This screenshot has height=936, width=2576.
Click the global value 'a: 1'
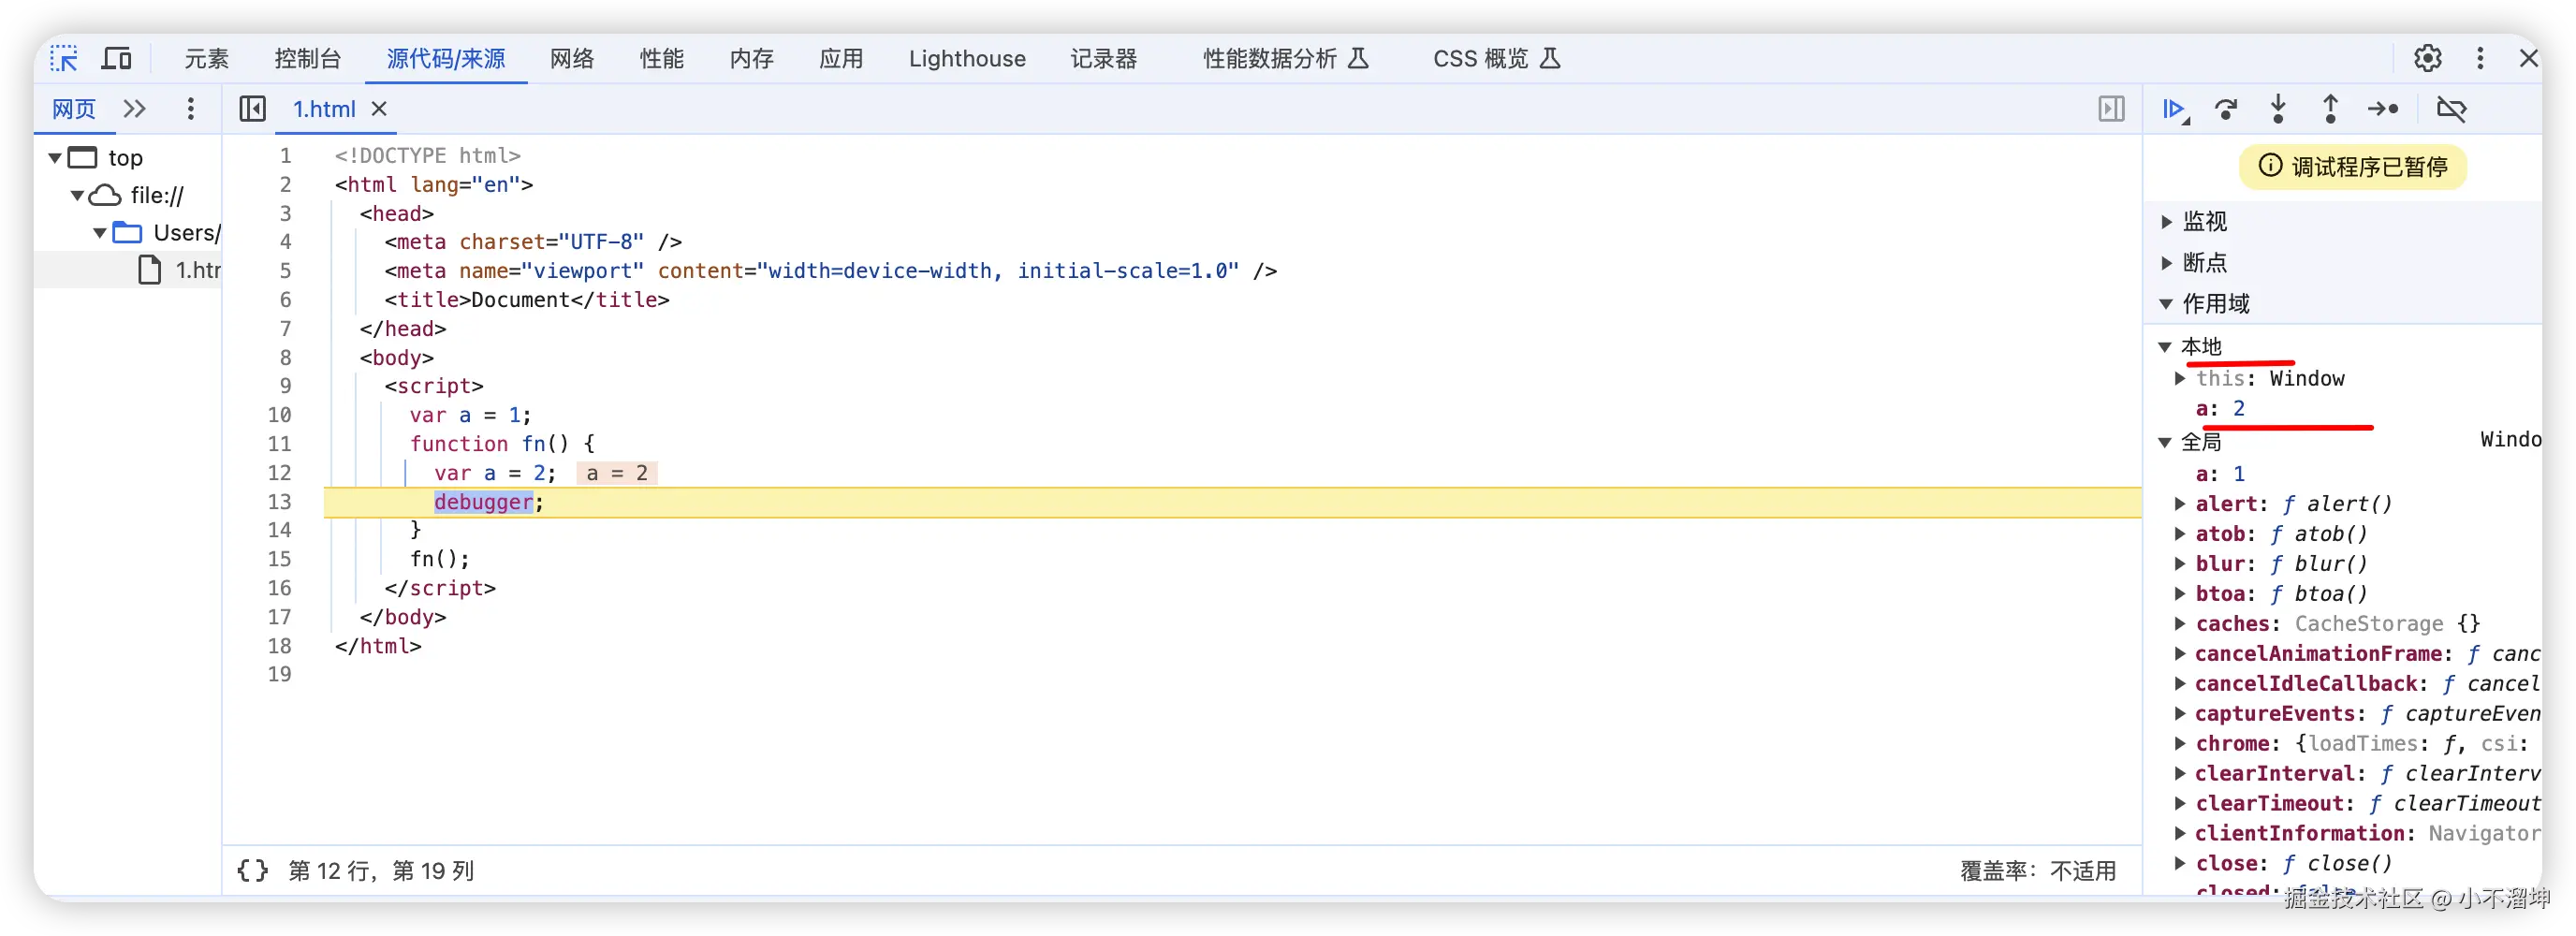coord(2220,473)
